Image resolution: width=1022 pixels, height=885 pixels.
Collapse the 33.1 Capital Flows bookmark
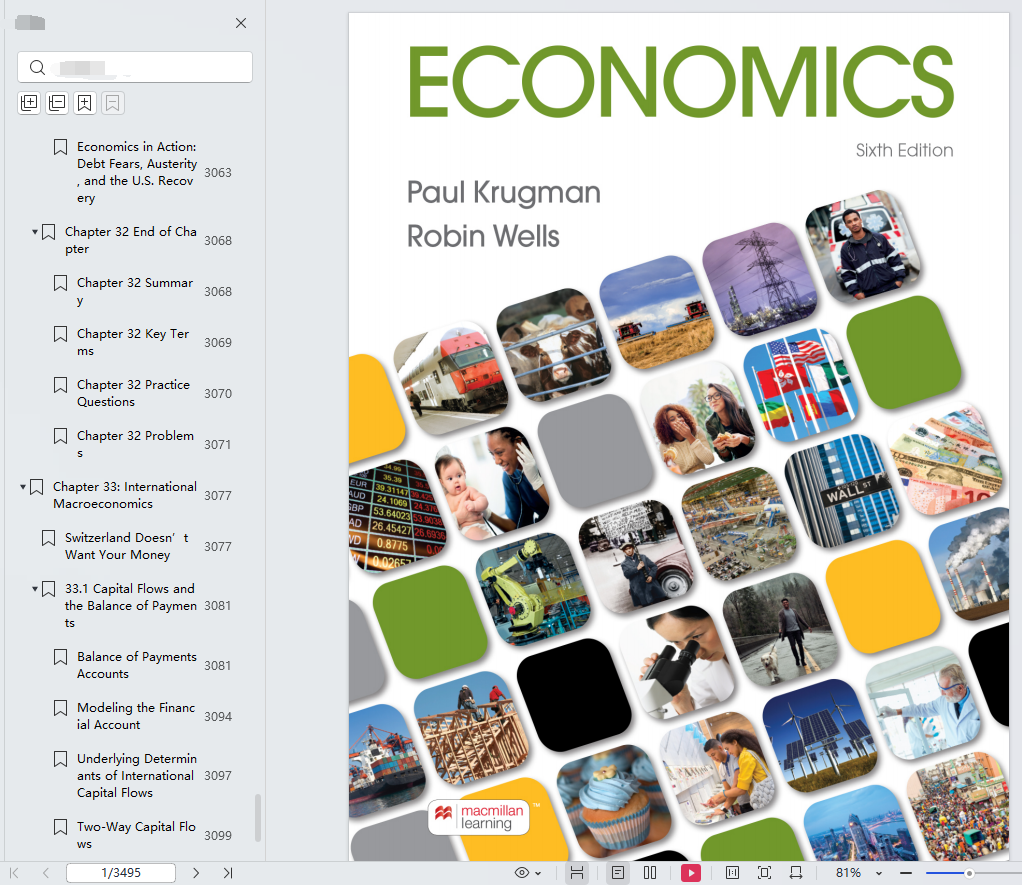point(35,588)
